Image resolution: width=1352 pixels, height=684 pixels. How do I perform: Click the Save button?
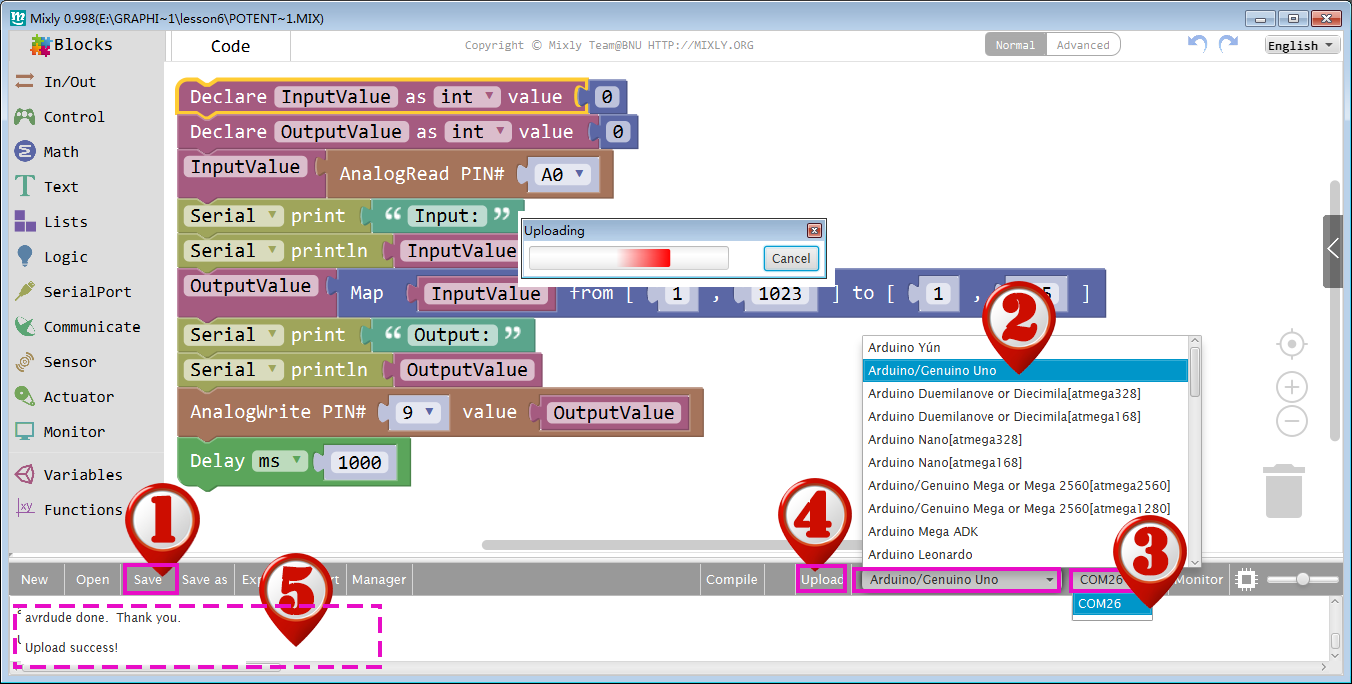click(x=148, y=579)
